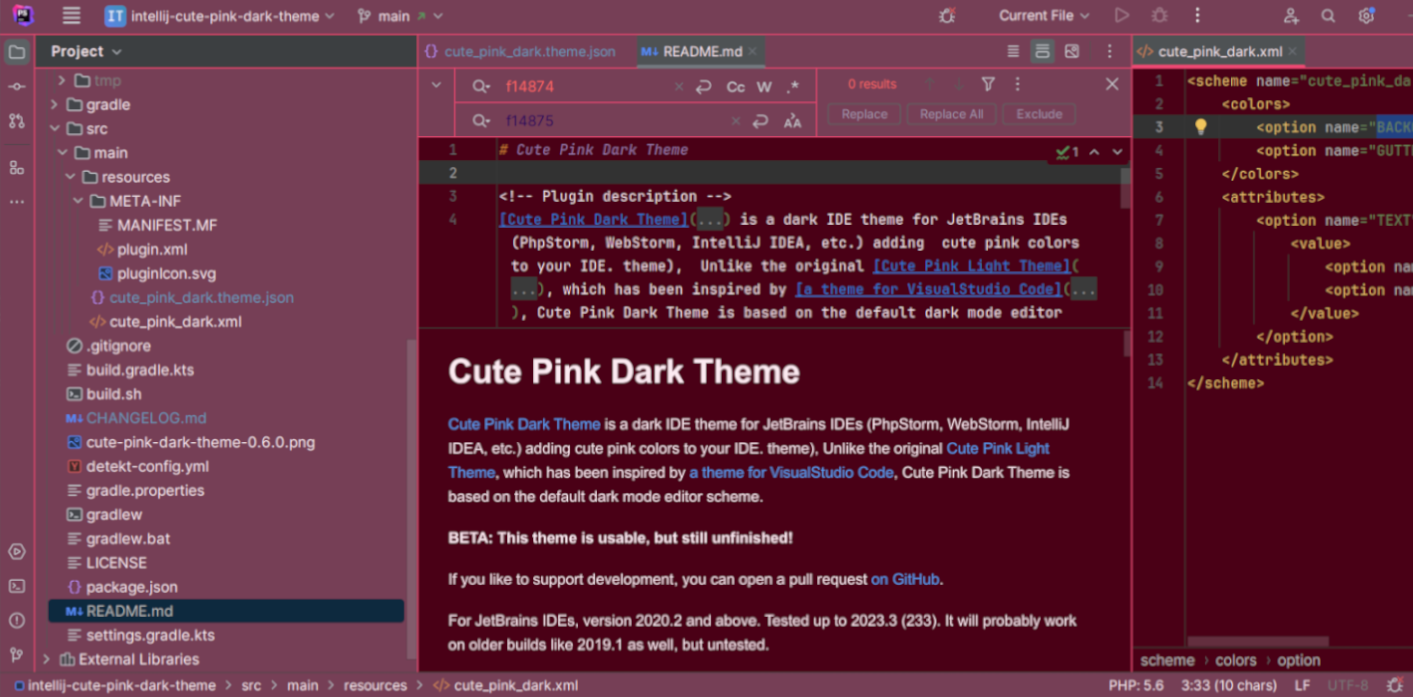Click resources breadcrumb in navigation bar
Image resolution: width=1413 pixels, height=697 pixels.
point(375,686)
